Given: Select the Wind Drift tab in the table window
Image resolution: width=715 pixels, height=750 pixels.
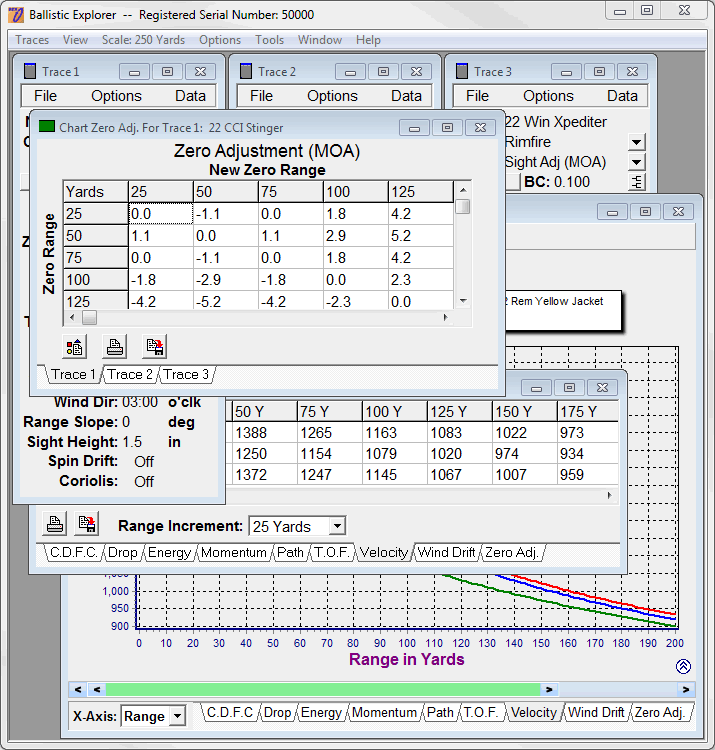Looking at the screenshot, I should coord(446,552).
